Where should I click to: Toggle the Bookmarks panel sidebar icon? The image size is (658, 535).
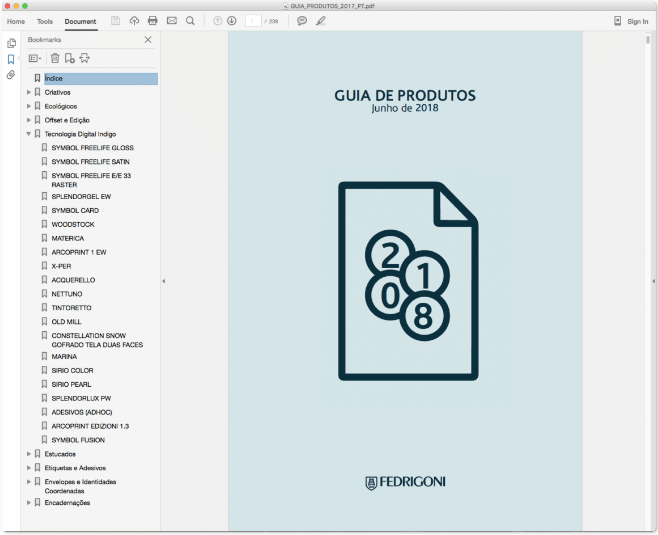pos(11,59)
